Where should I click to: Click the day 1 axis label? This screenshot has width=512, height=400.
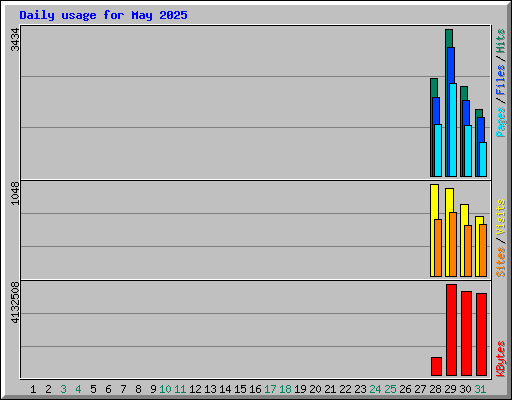[33, 389]
